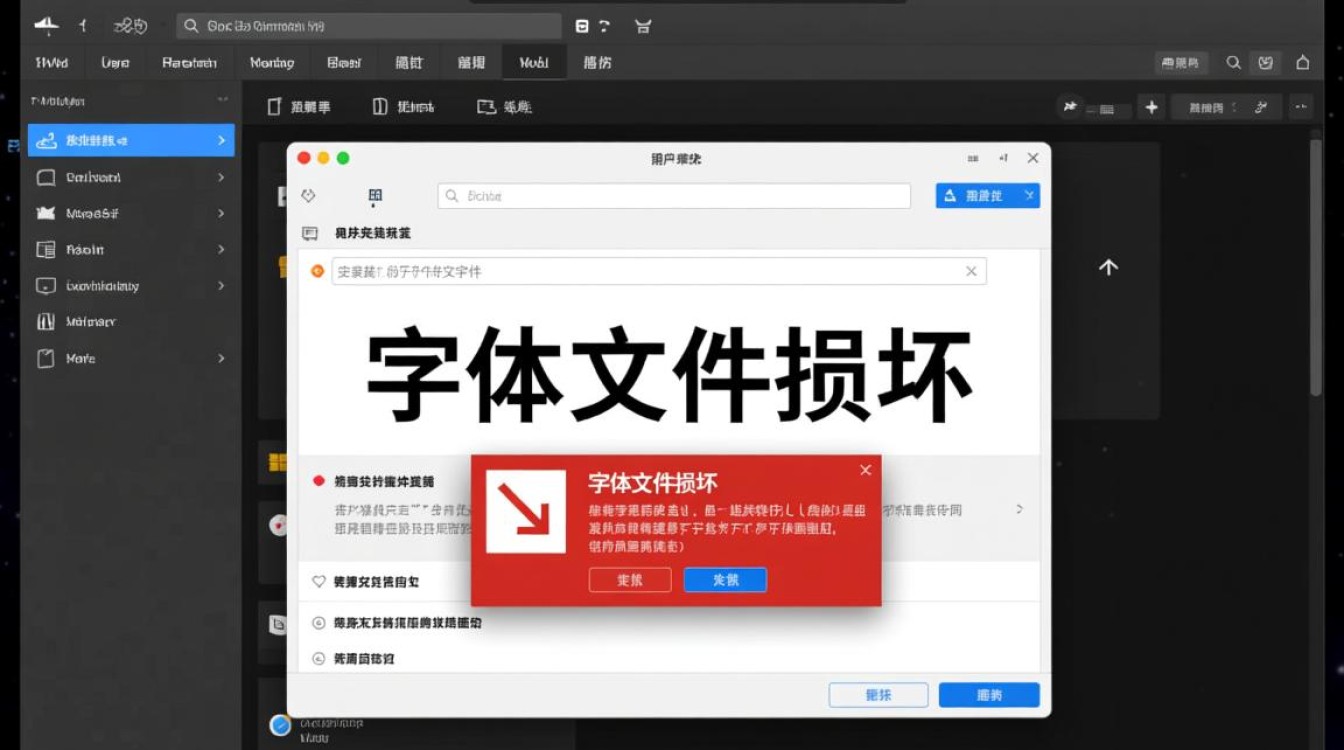Click the ellipsis button in secondary toolbar
This screenshot has height=750, width=1344.
tap(1301, 107)
